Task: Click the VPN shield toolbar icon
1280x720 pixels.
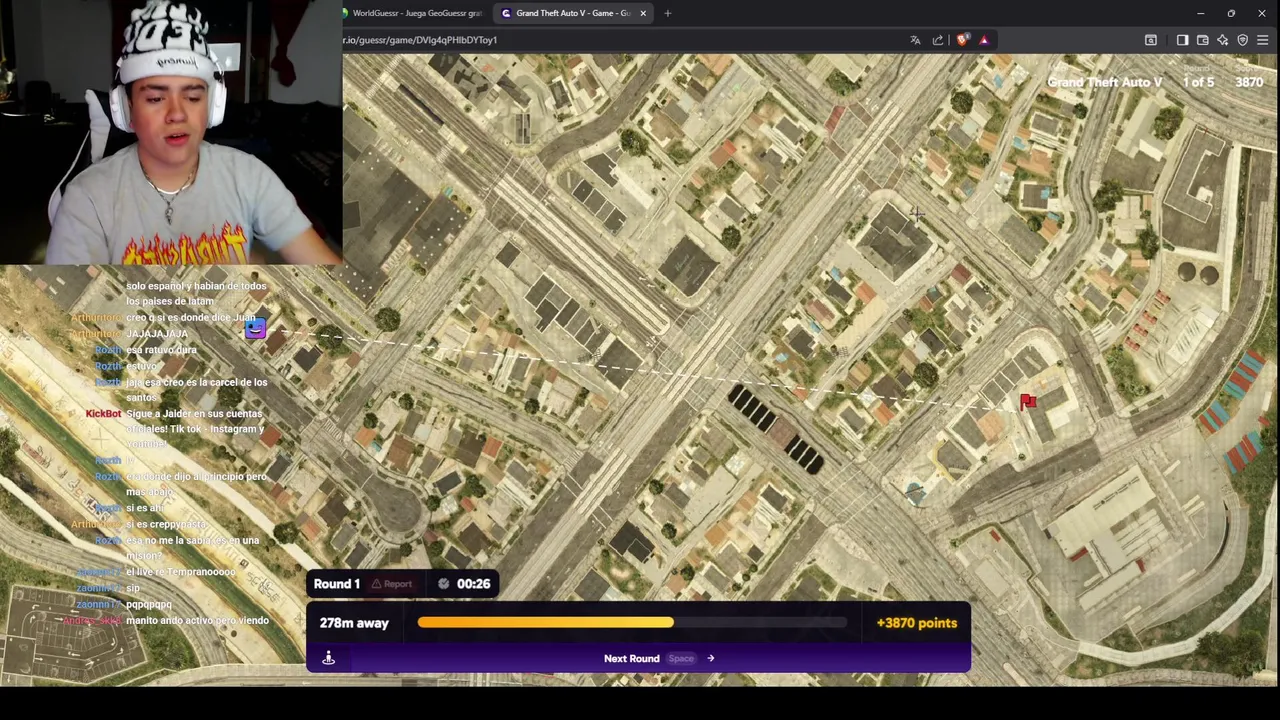Action: coord(1243,40)
